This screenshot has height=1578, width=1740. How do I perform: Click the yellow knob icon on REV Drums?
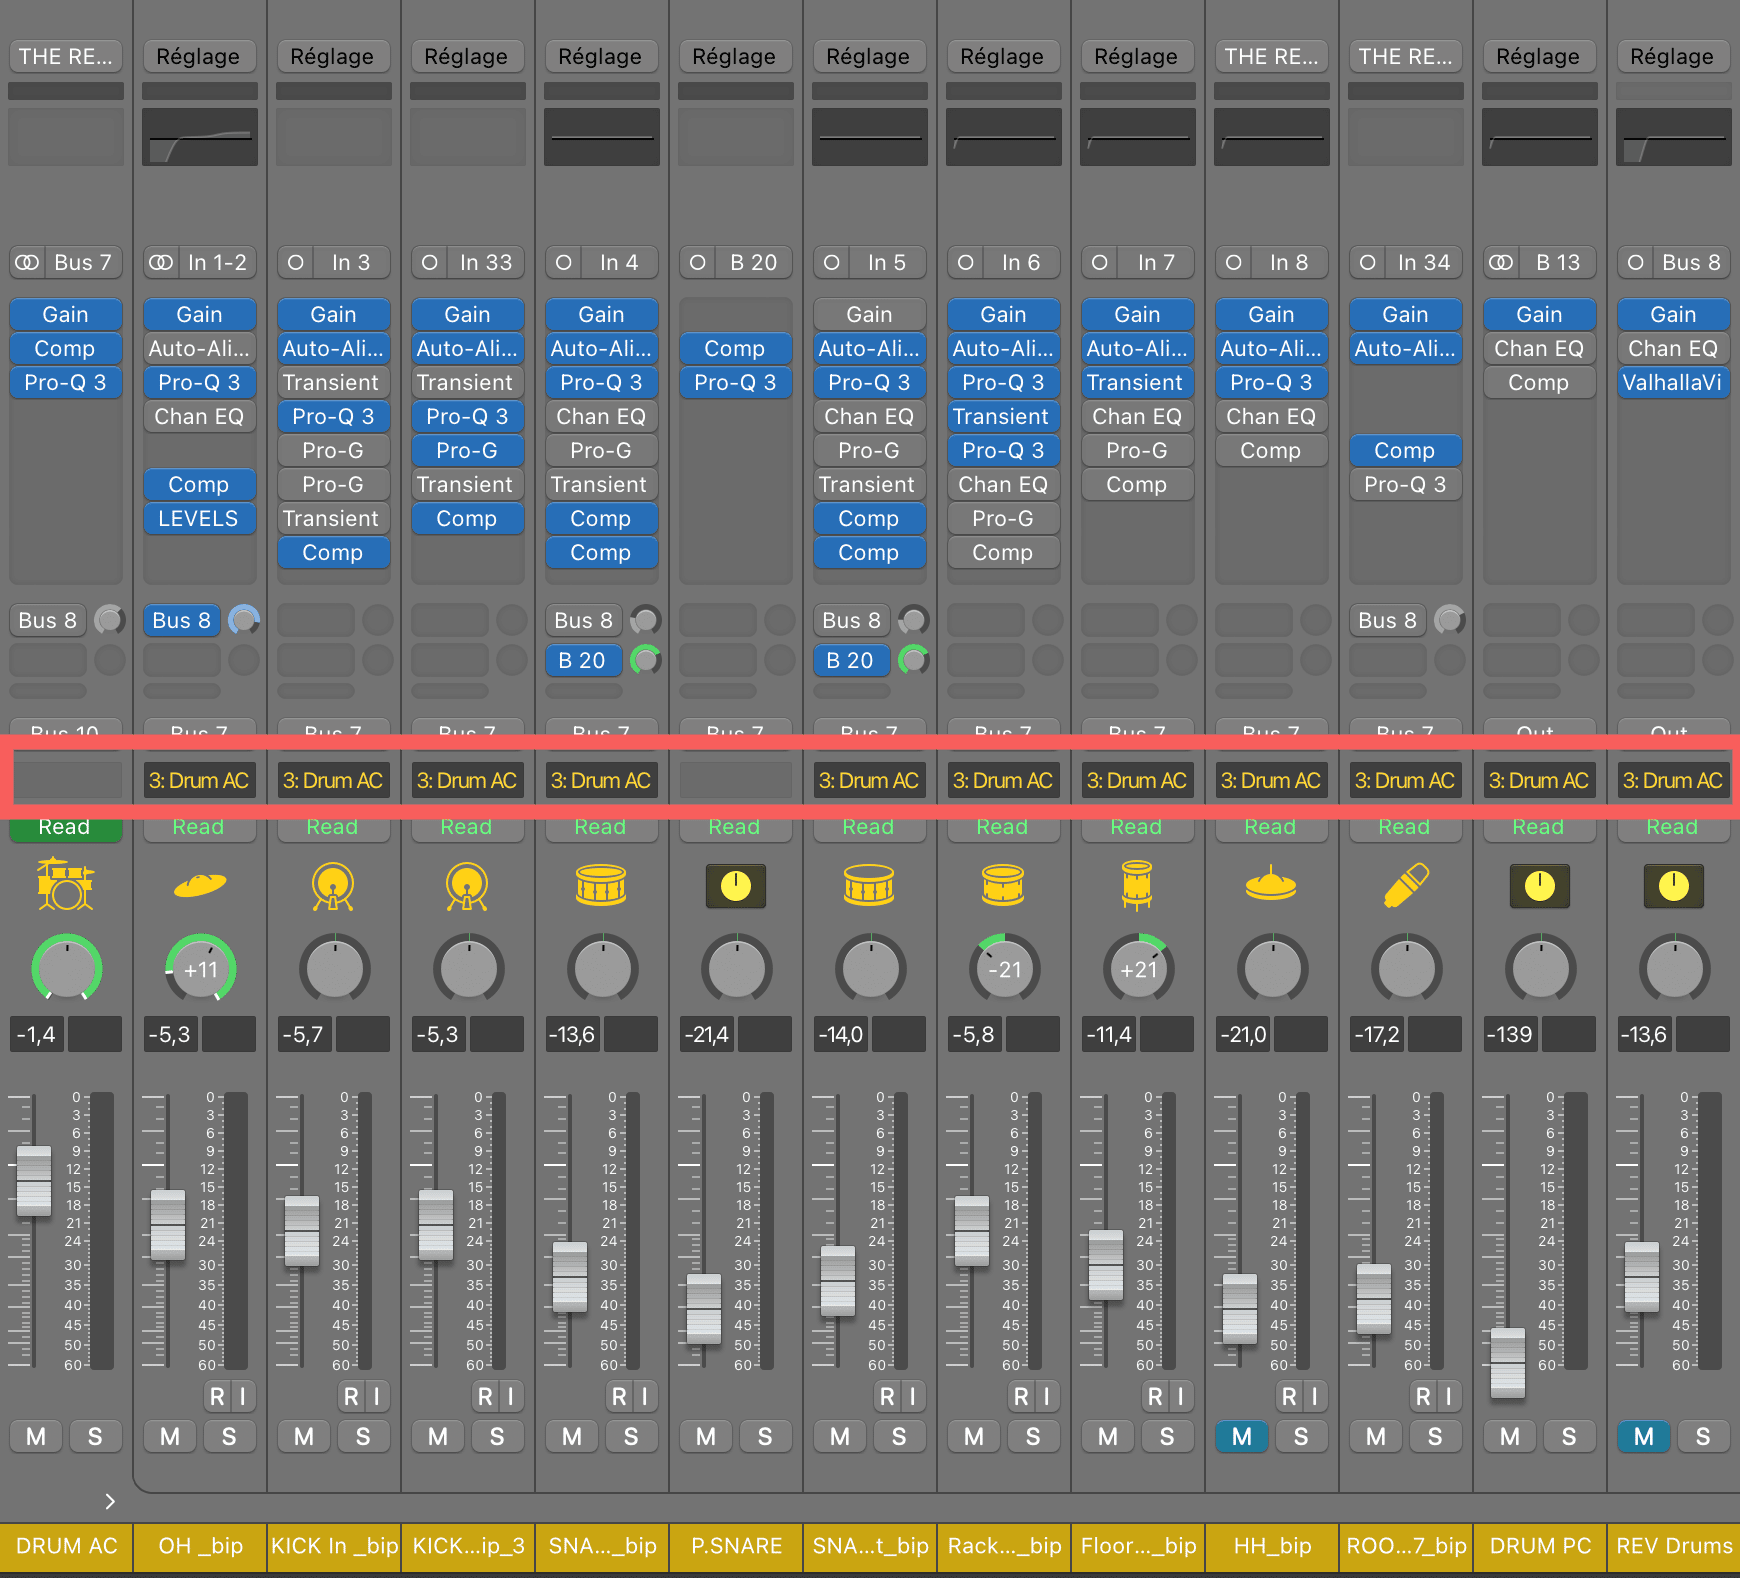point(1674,886)
